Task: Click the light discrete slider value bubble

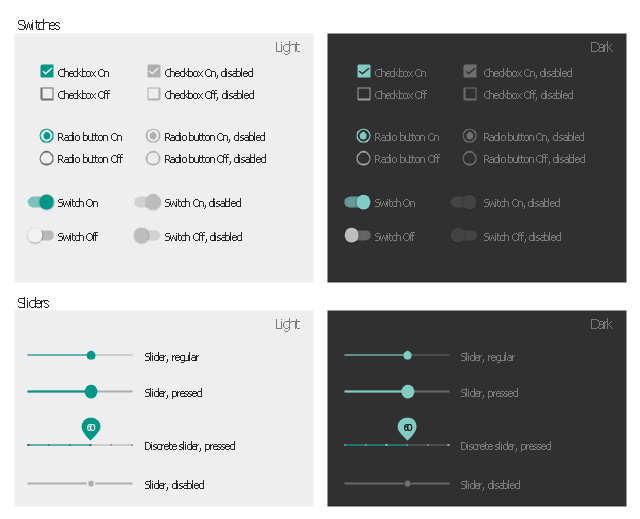Action: click(x=91, y=427)
